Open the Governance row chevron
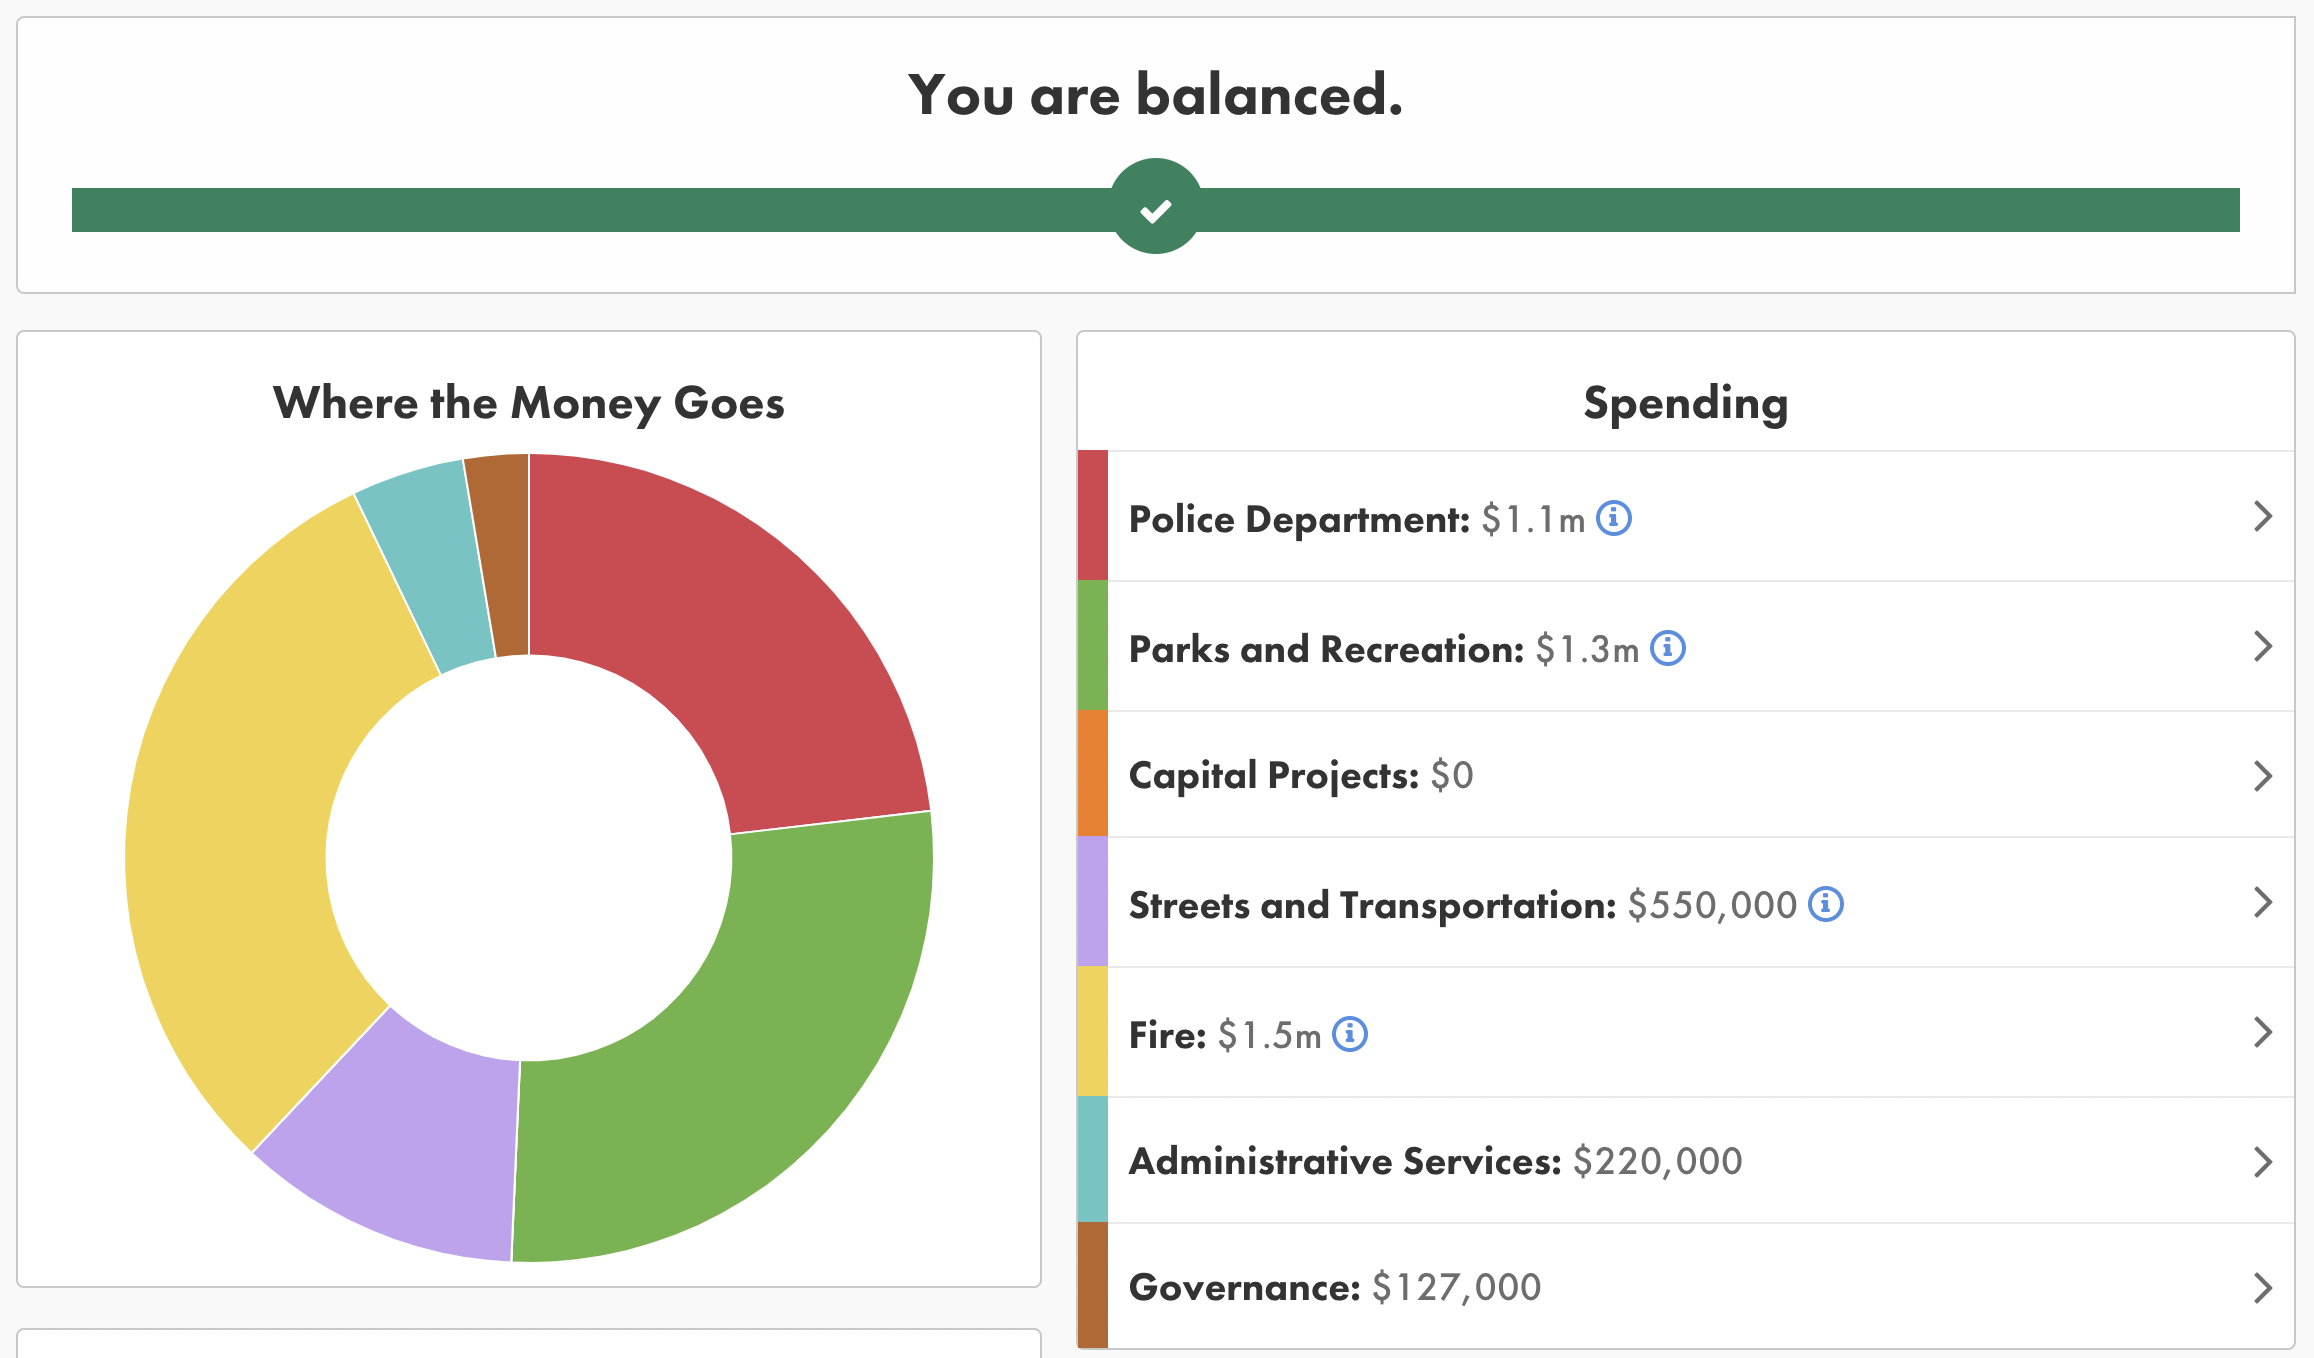This screenshot has height=1358, width=2314. point(2262,1288)
